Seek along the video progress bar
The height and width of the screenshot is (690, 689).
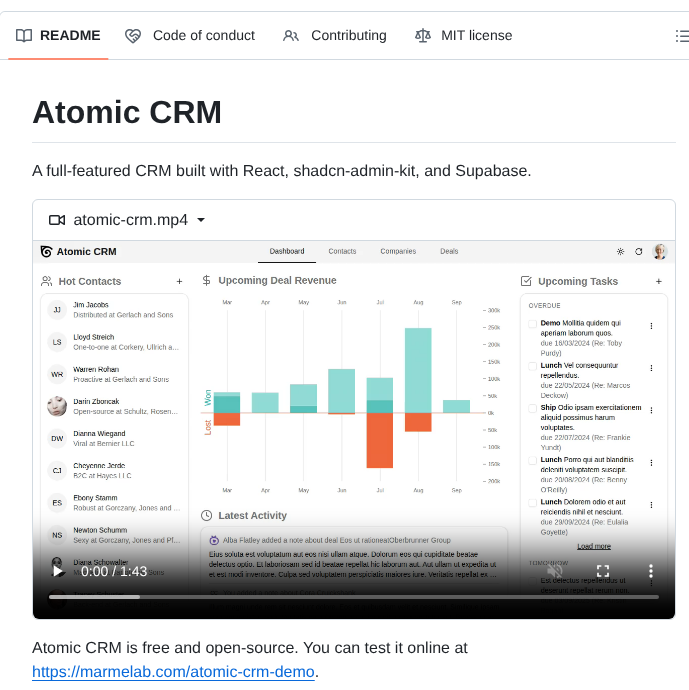pos(354,597)
